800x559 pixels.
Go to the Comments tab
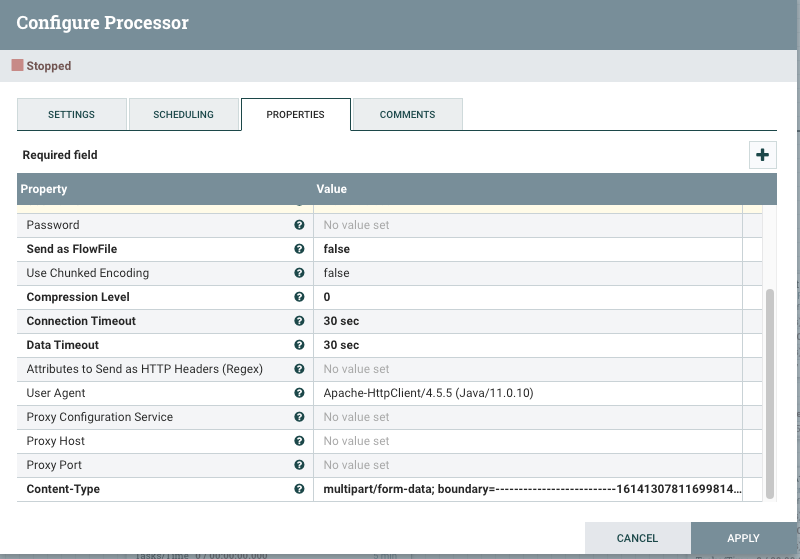[407, 115]
